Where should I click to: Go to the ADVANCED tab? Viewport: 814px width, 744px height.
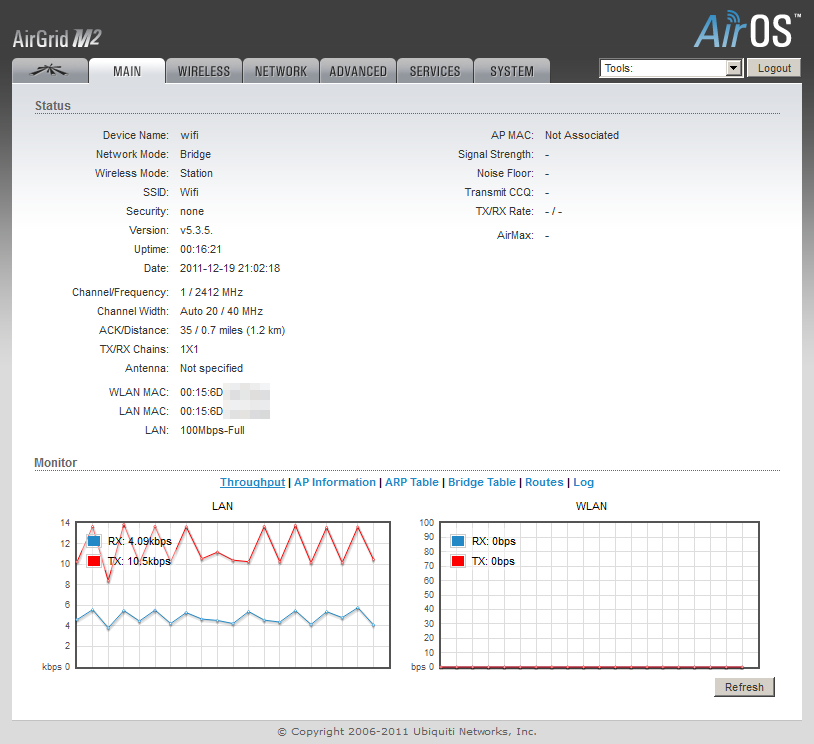coord(358,71)
